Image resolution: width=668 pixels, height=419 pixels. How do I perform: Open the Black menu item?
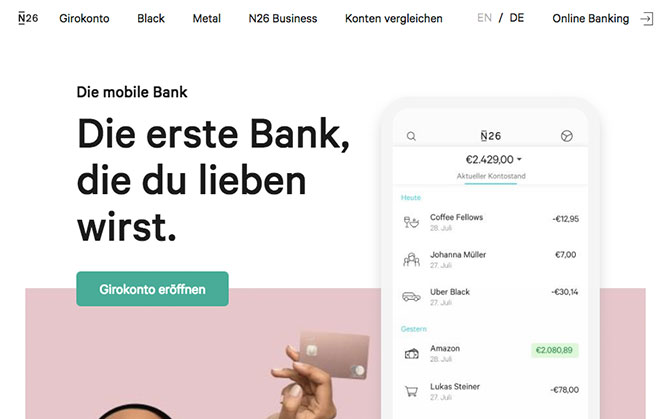click(151, 18)
